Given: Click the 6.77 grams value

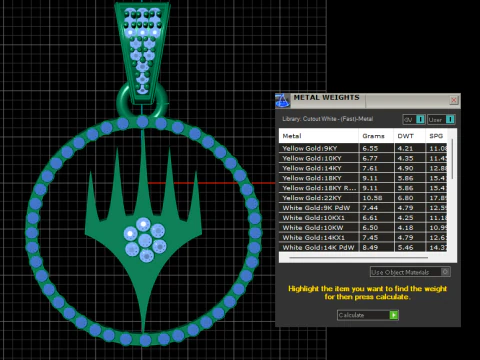Looking at the screenshot, I should (370, 158).
